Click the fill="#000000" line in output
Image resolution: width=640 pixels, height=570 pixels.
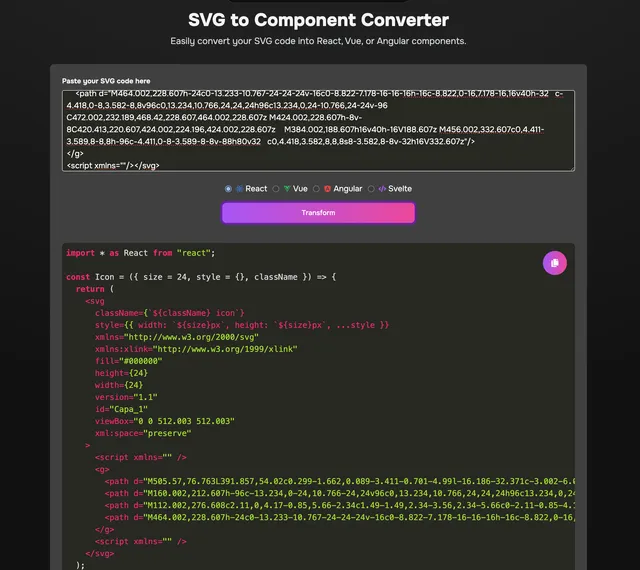tap(129, 361)
